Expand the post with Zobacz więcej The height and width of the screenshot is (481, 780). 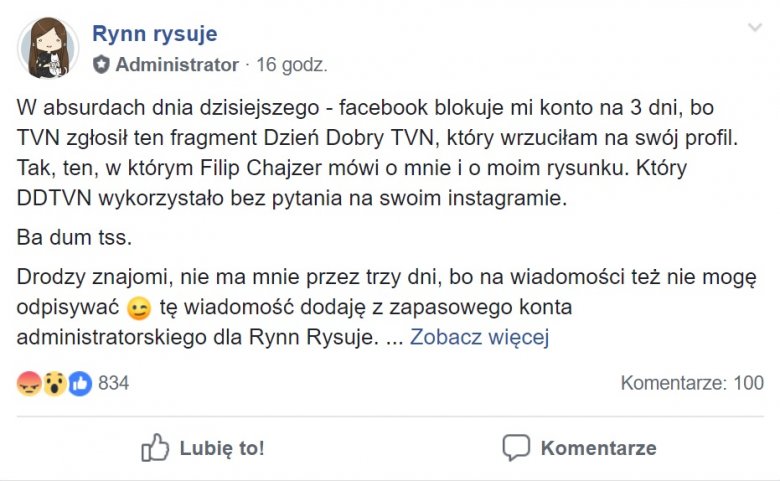tap(479, 337)
